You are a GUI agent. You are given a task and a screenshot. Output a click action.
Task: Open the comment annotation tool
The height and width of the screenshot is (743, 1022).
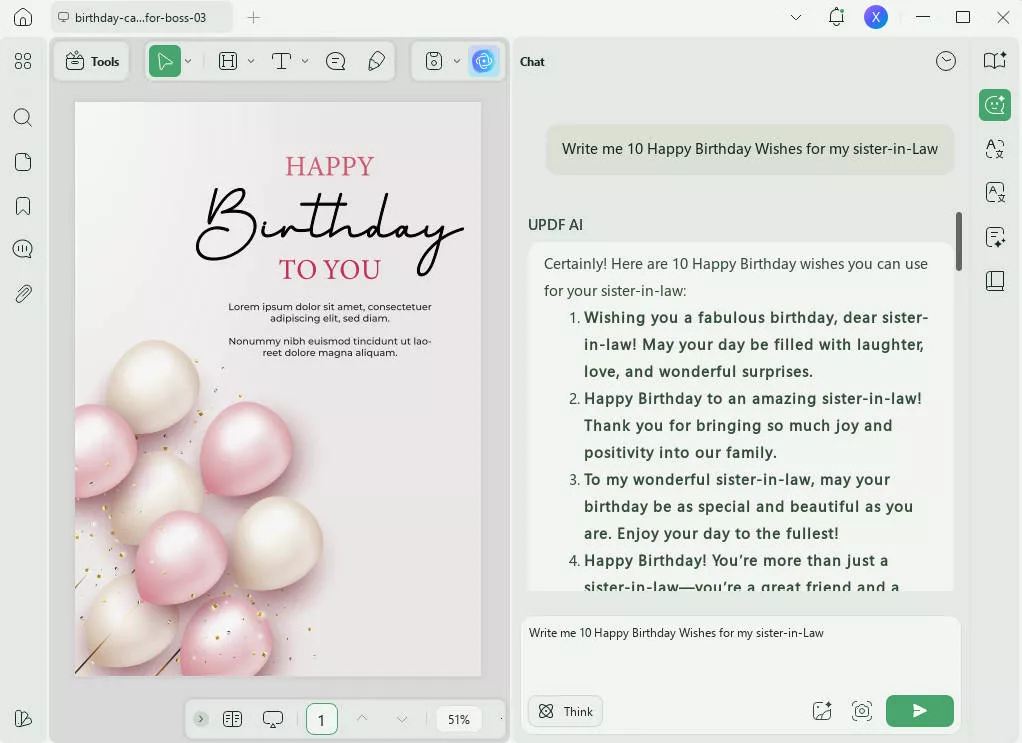click(x=335, y=61)
